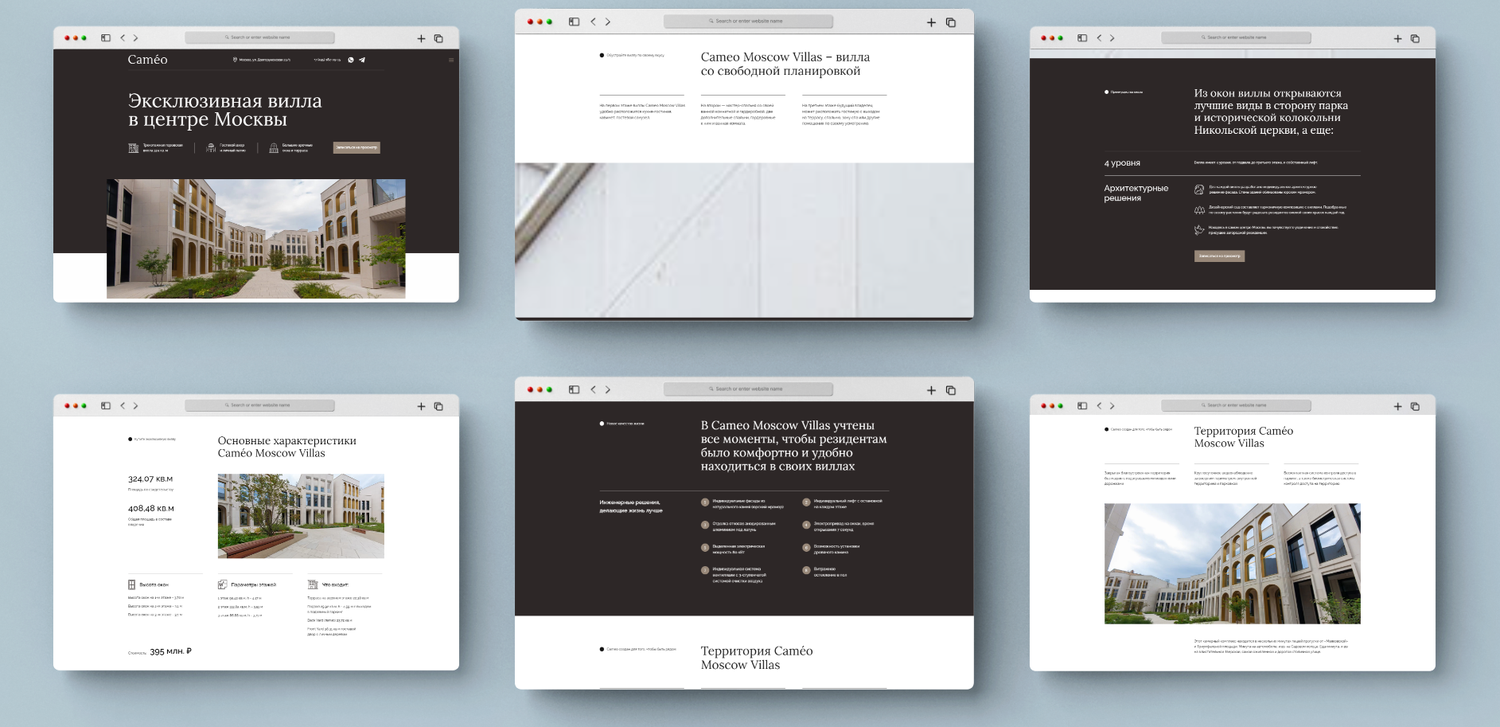Toggle sidebar in the Эксклюзивная вилла window

106,38
